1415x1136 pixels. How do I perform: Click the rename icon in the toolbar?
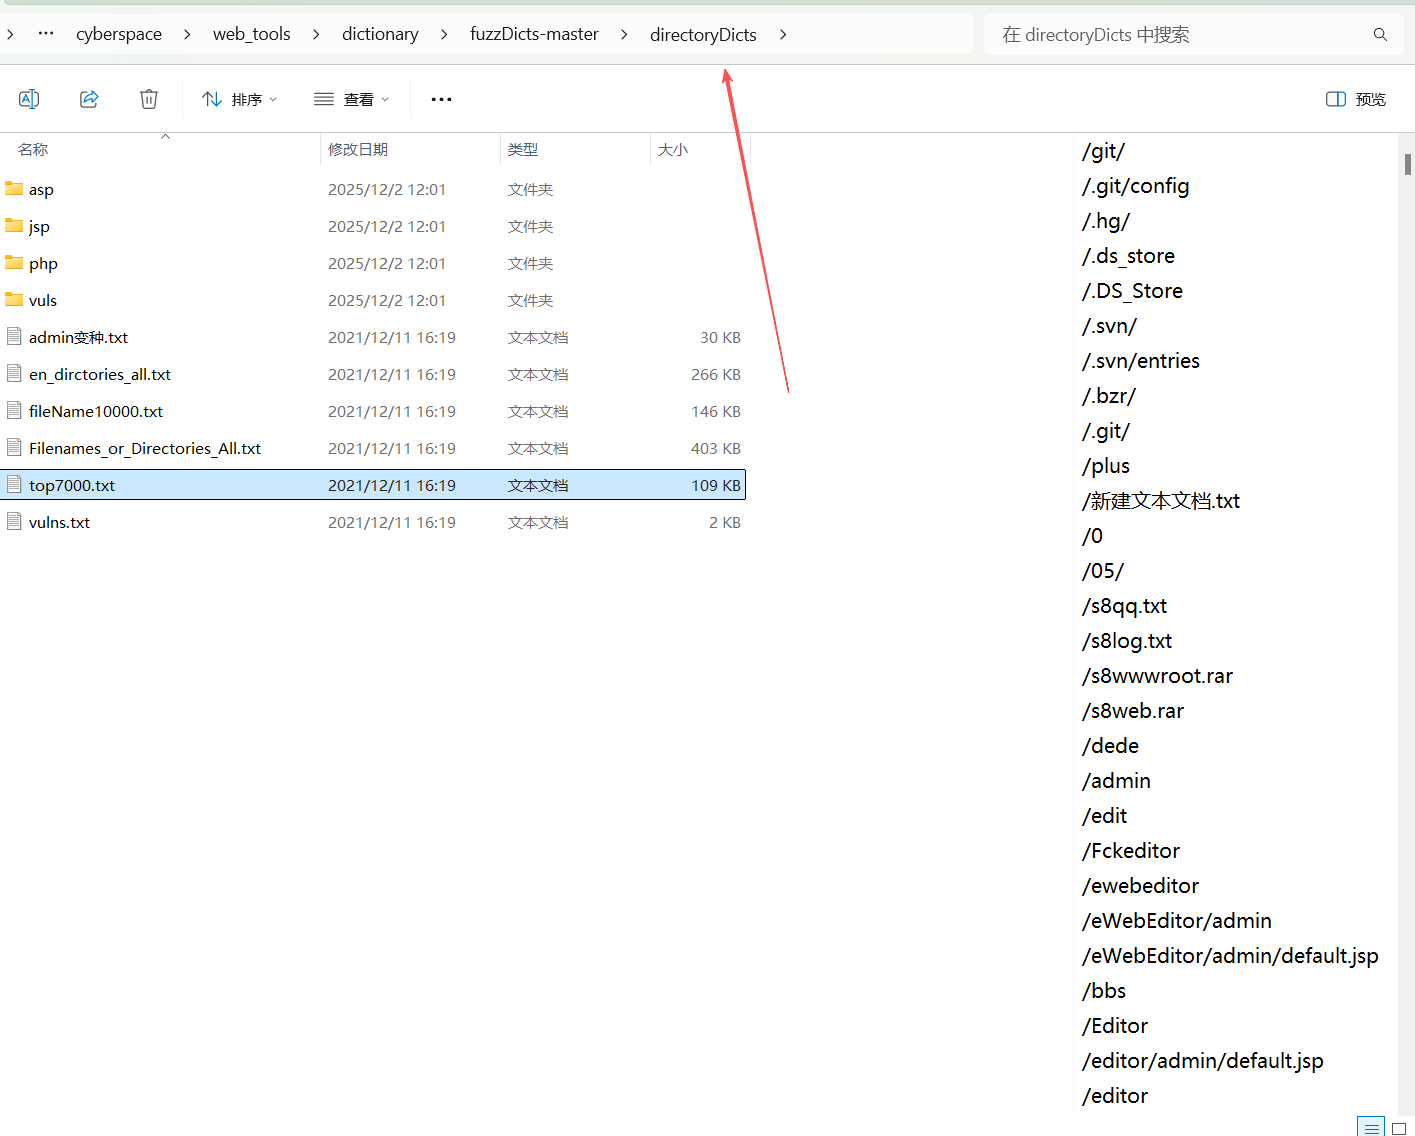point(29,99)
